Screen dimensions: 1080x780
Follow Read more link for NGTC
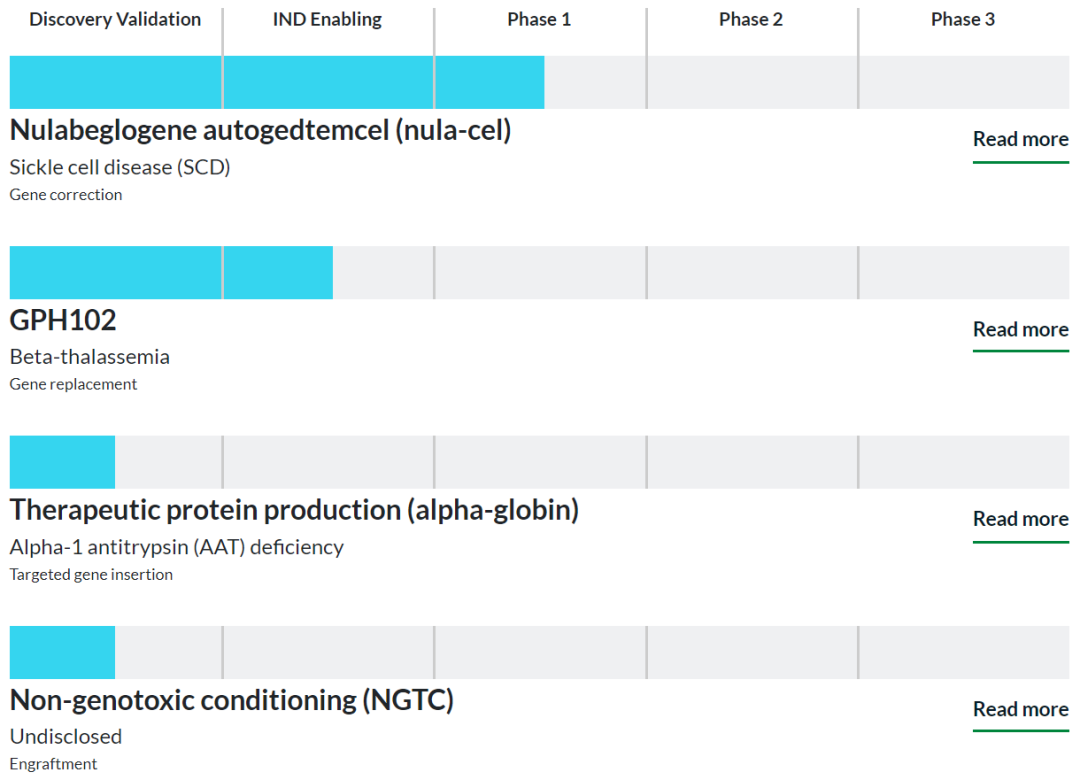[x=1020, y=709]
